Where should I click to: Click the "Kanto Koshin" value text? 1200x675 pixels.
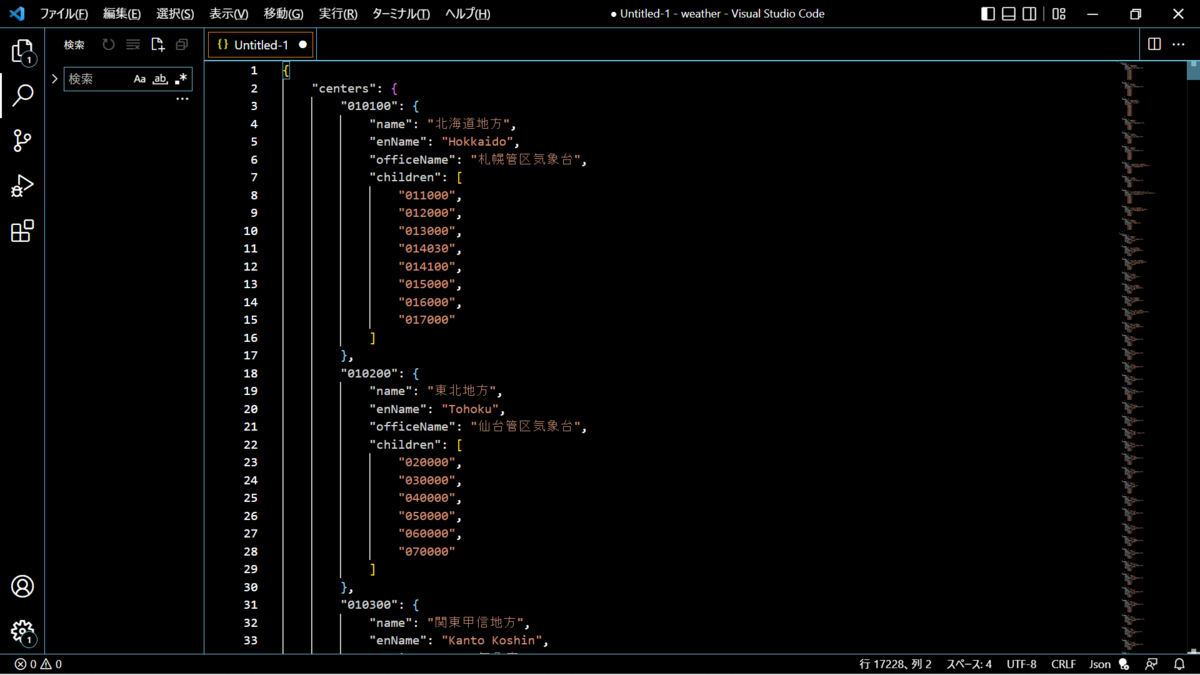492,641
